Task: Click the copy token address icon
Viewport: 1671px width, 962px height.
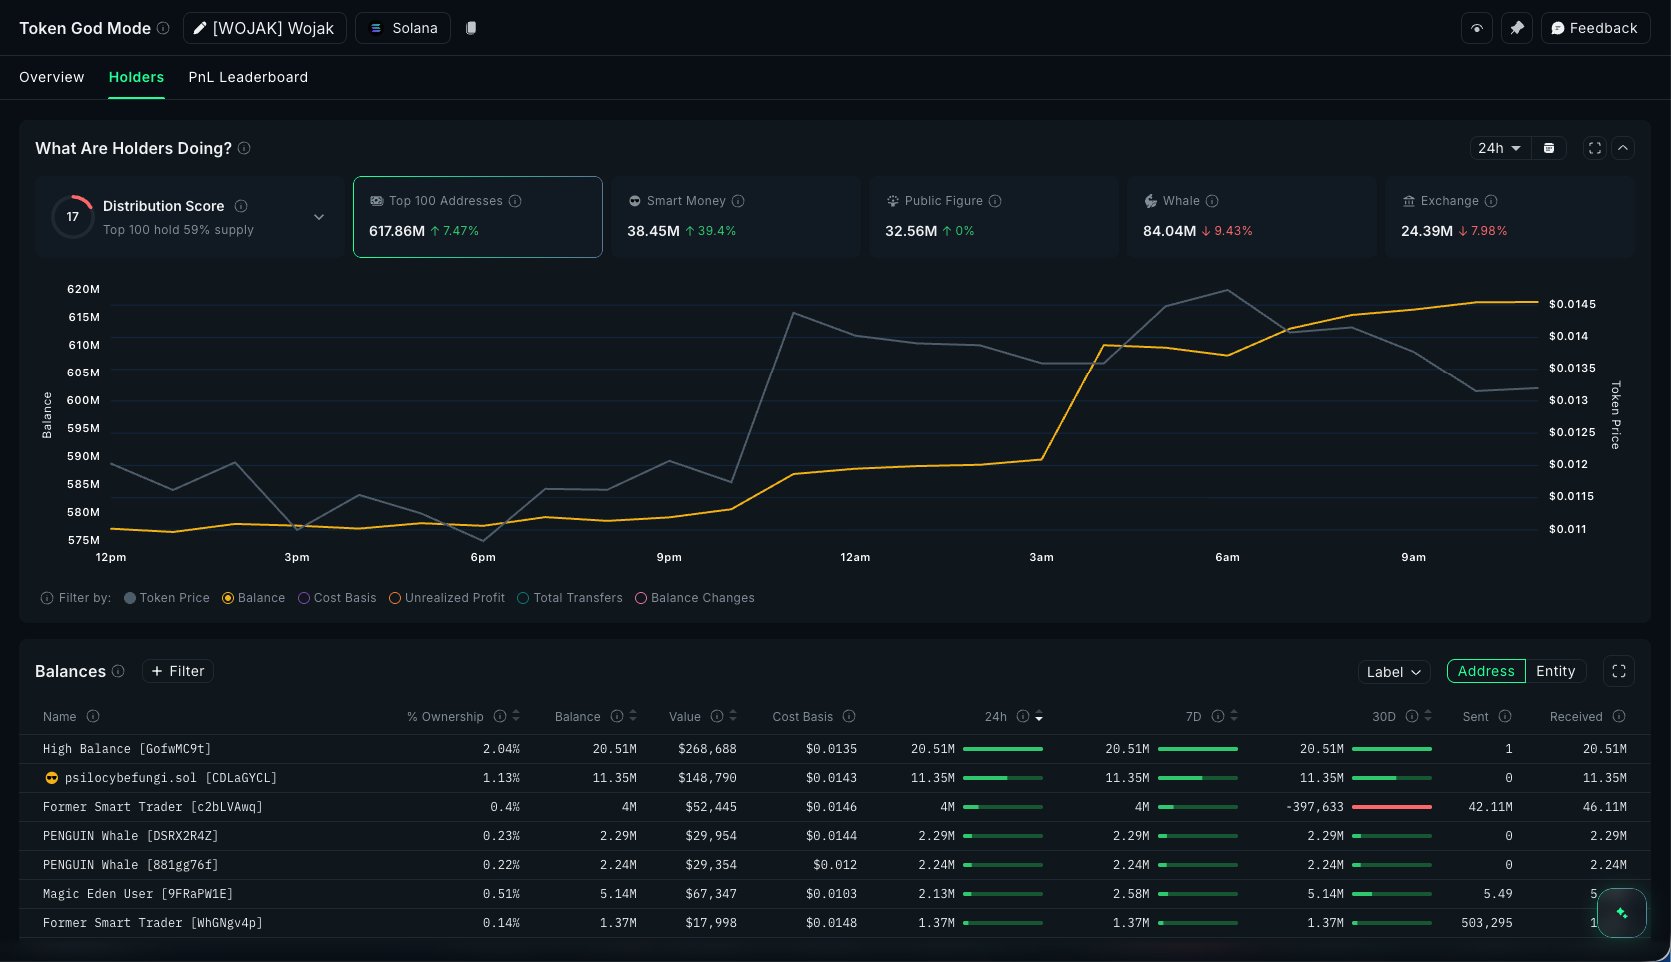Action: pos(471,28)
